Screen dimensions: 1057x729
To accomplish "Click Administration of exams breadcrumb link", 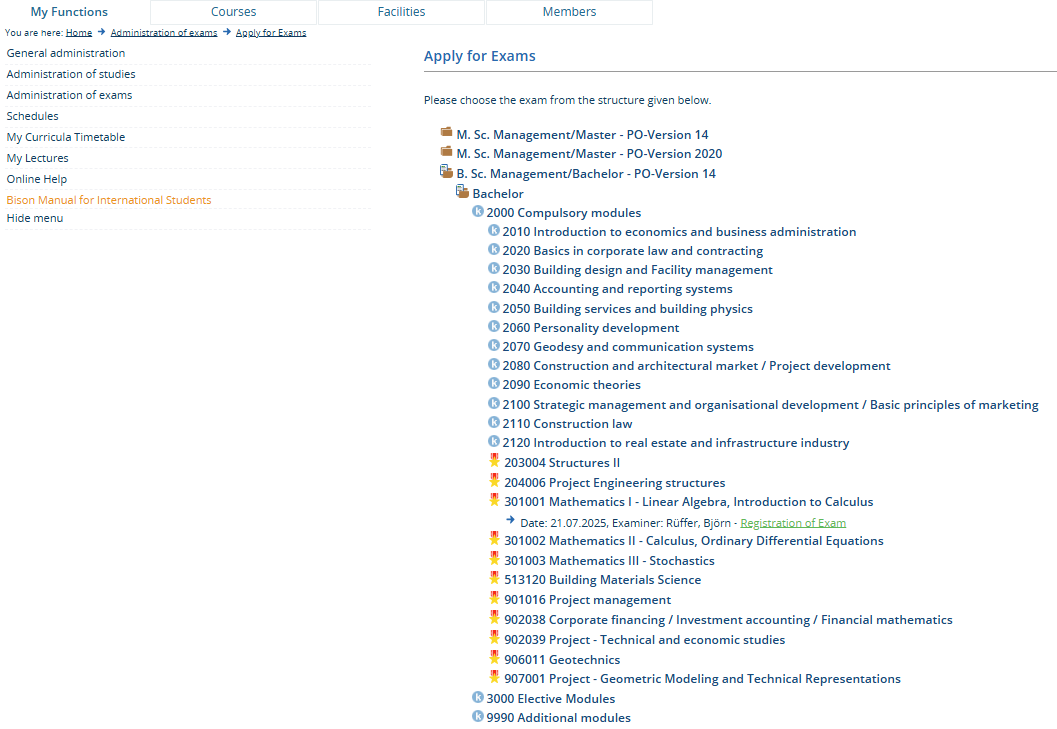I will click(x=164, y=32).
